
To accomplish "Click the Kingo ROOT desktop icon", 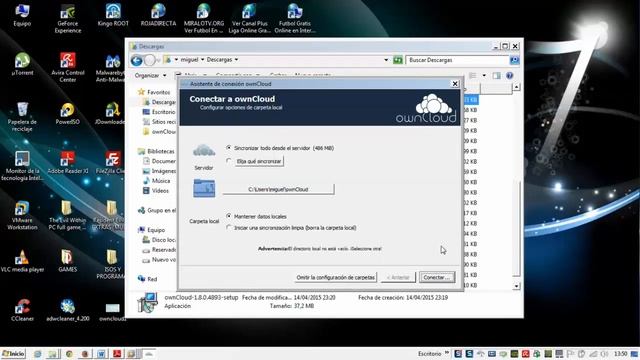I will pos(113,16).
